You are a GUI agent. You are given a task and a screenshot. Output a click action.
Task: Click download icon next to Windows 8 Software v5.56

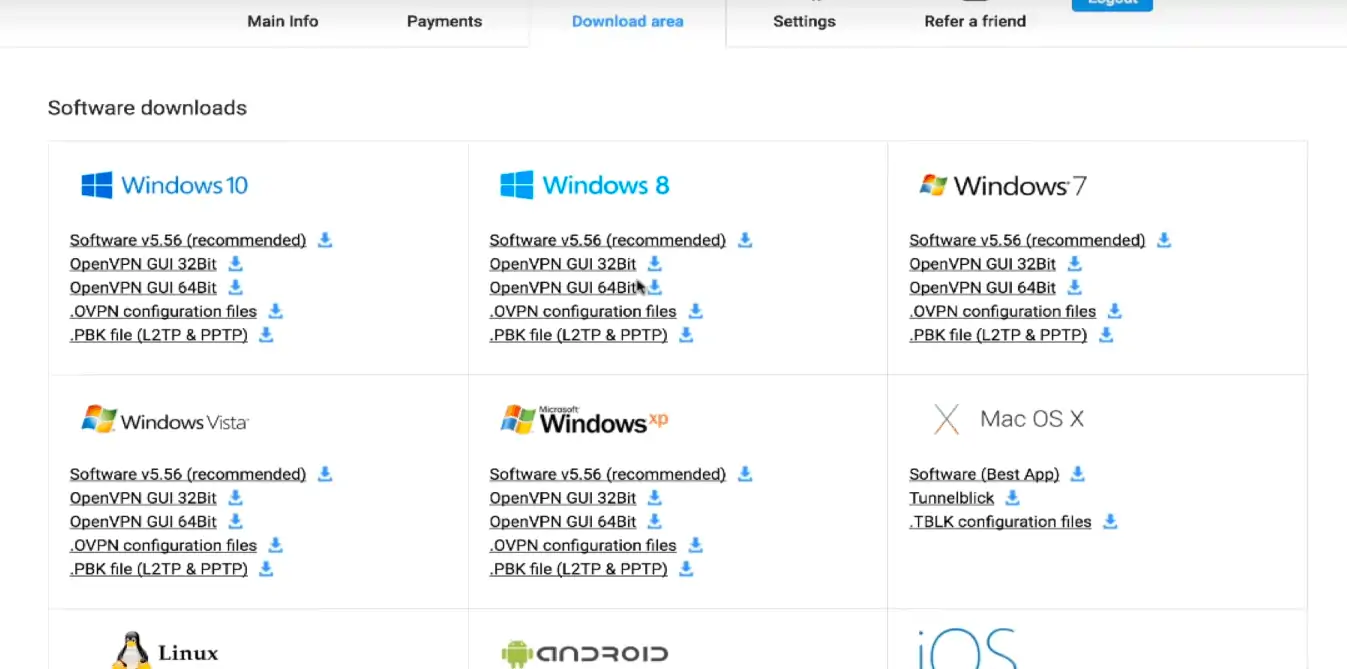click(745, 240)
